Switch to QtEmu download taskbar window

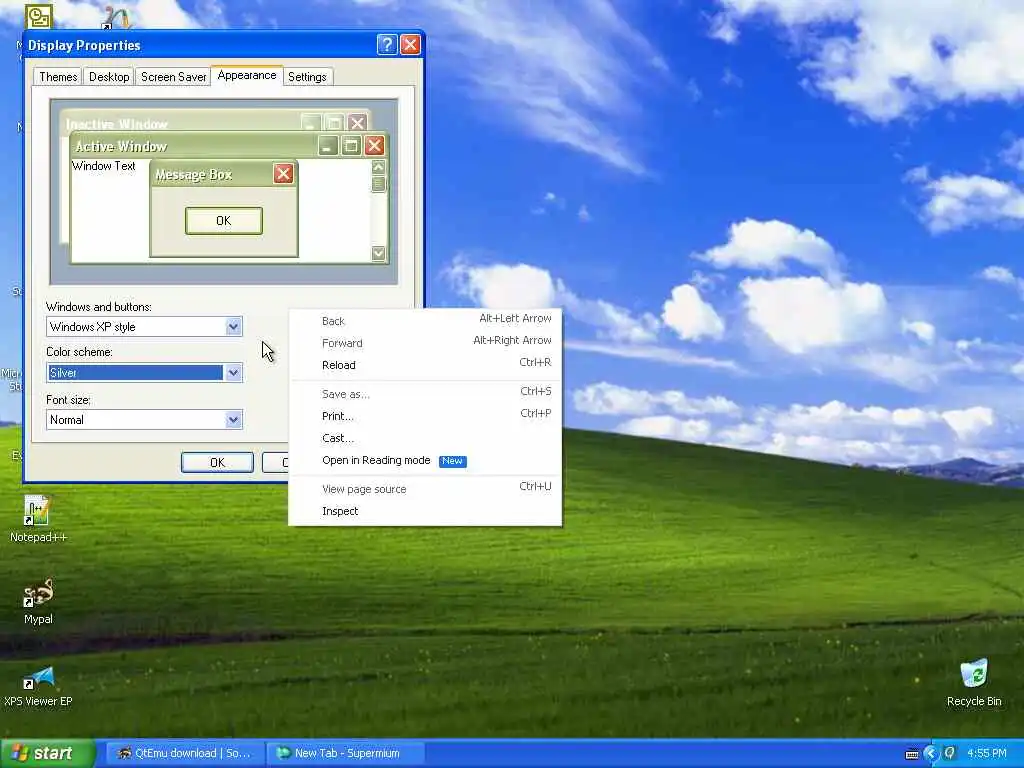(x=184, y=753)
